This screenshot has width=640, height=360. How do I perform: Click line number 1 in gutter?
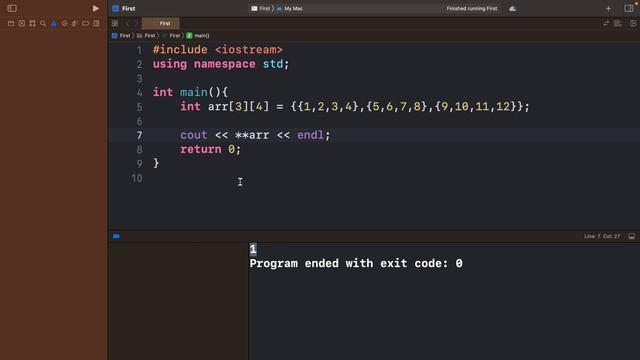pyautogui.click(x=139, y=50)
